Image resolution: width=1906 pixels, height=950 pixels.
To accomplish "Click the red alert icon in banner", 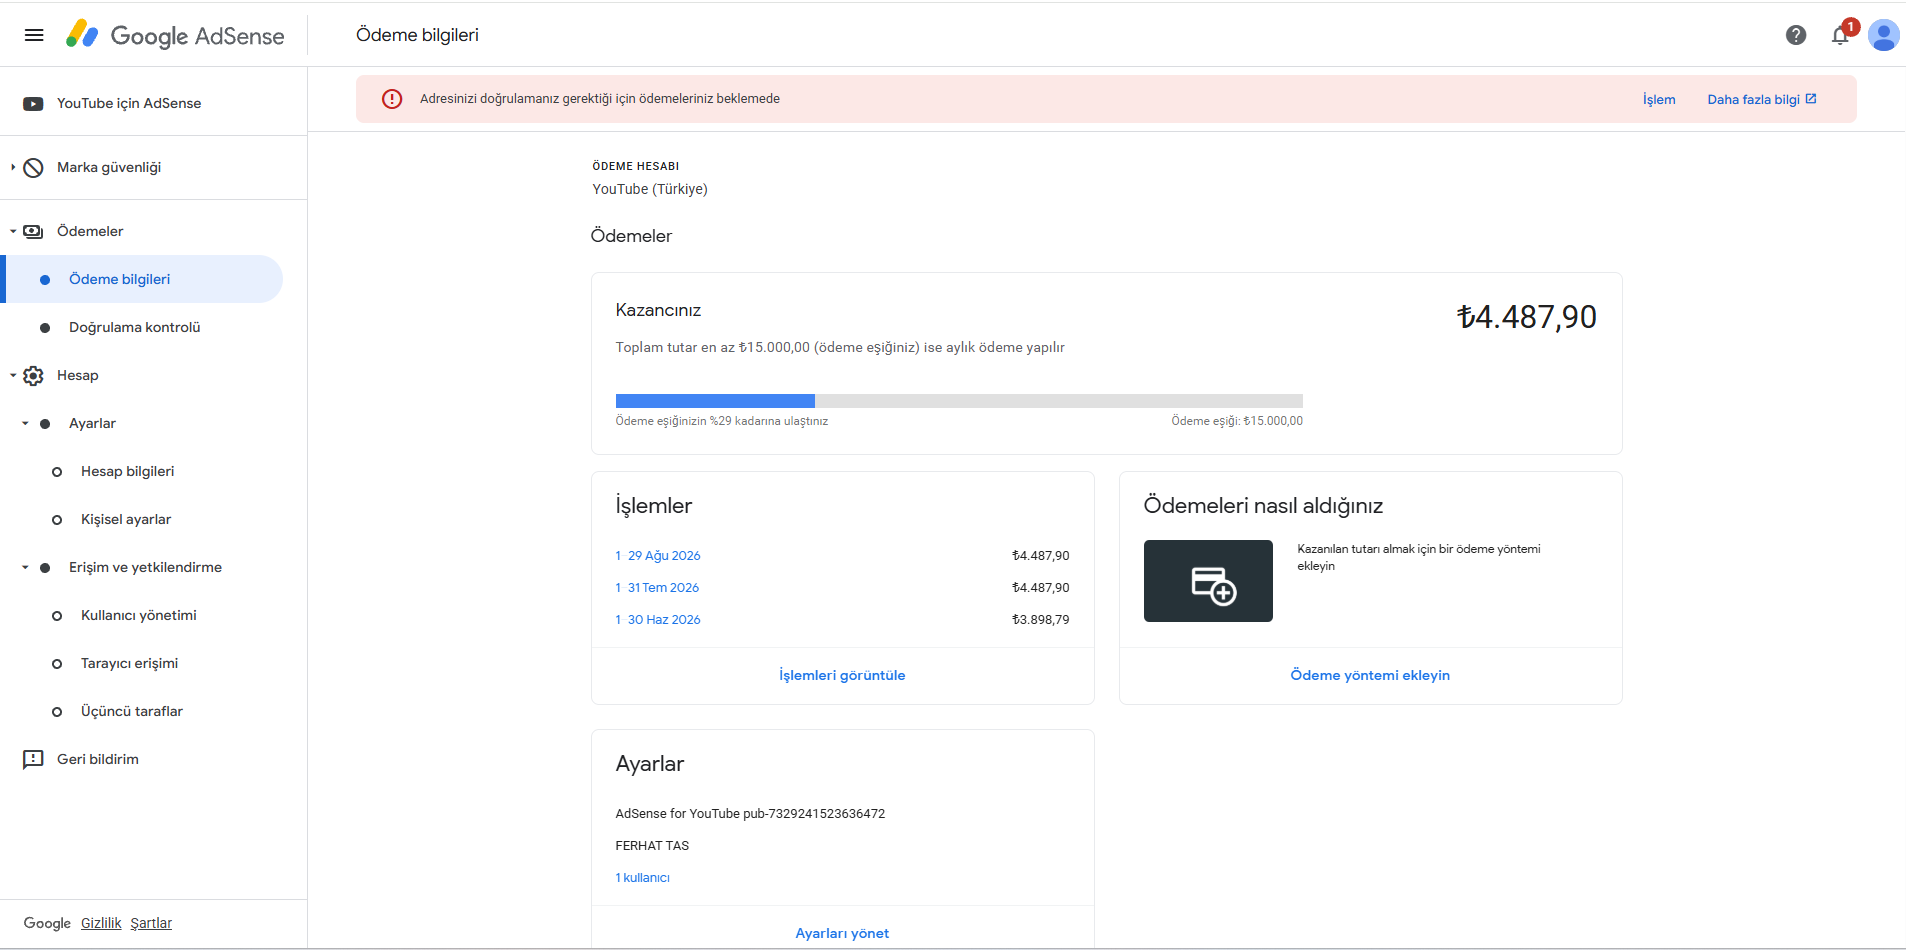I will pos(392,99).
